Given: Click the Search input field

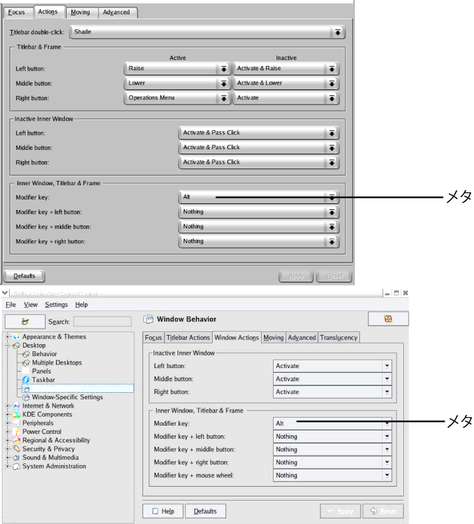Looking at the screenshot, I should tap(102, 321).
